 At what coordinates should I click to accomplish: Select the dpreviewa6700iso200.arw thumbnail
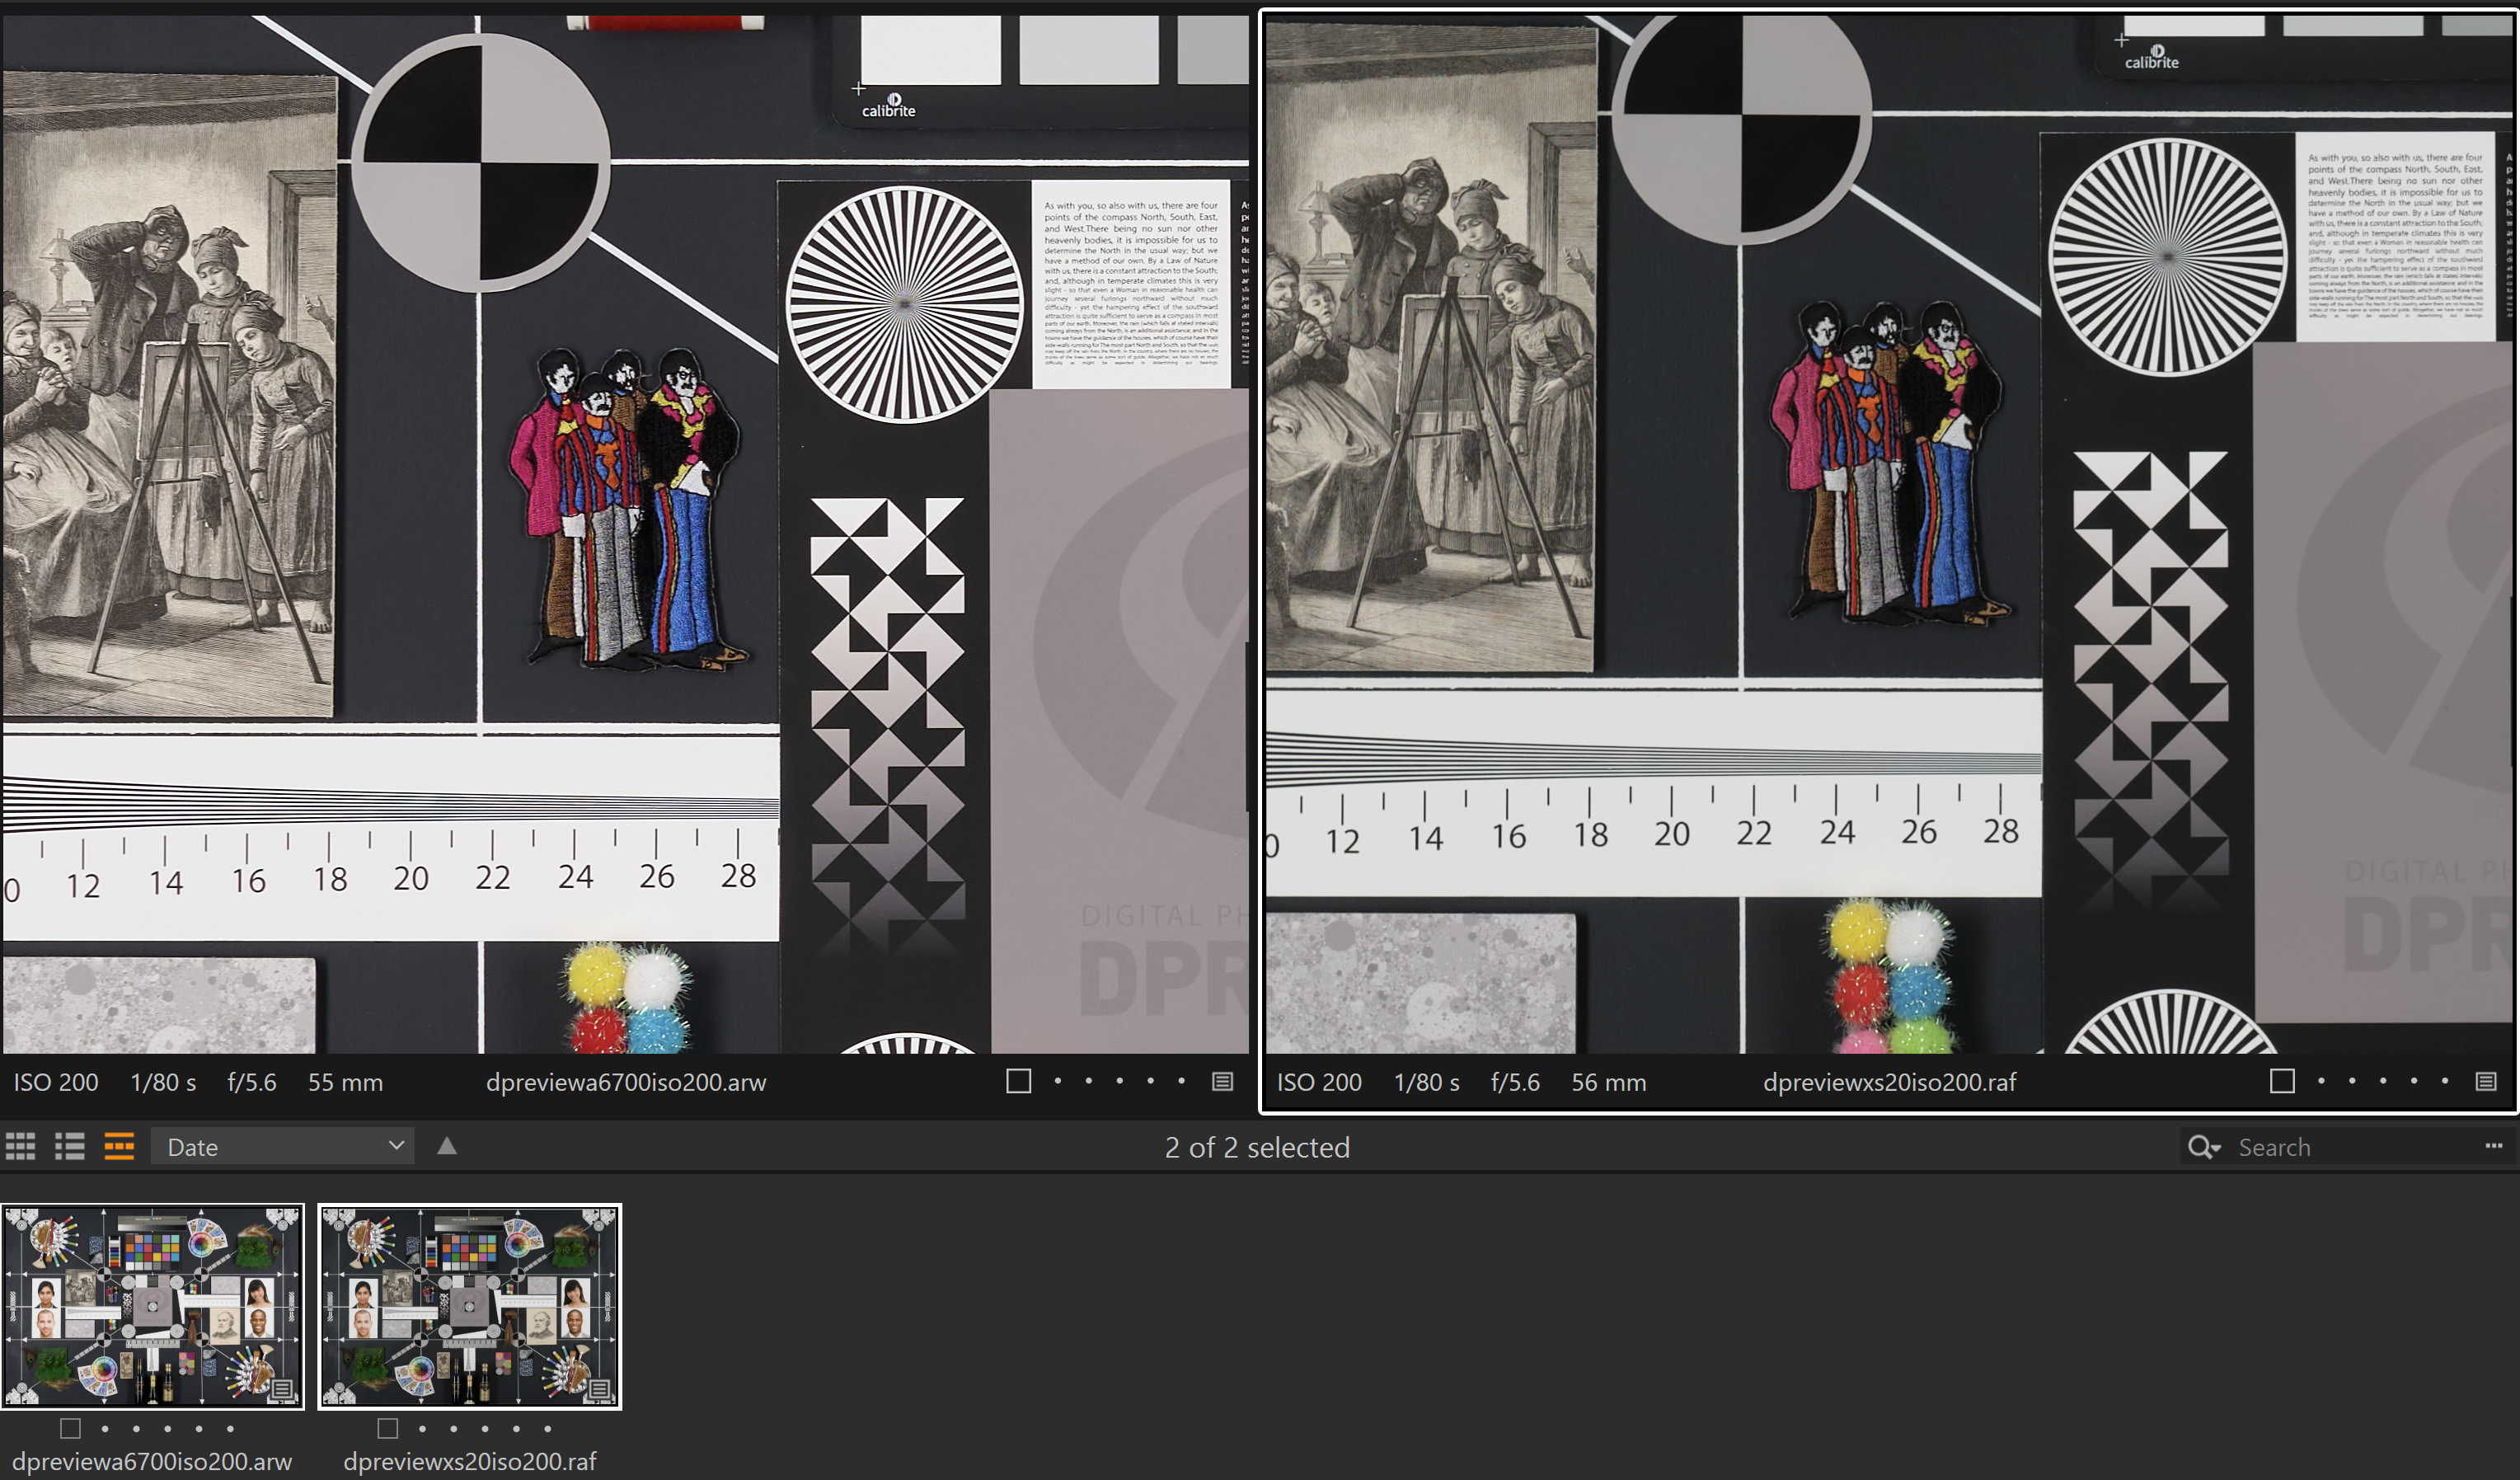coord(152,1306)
